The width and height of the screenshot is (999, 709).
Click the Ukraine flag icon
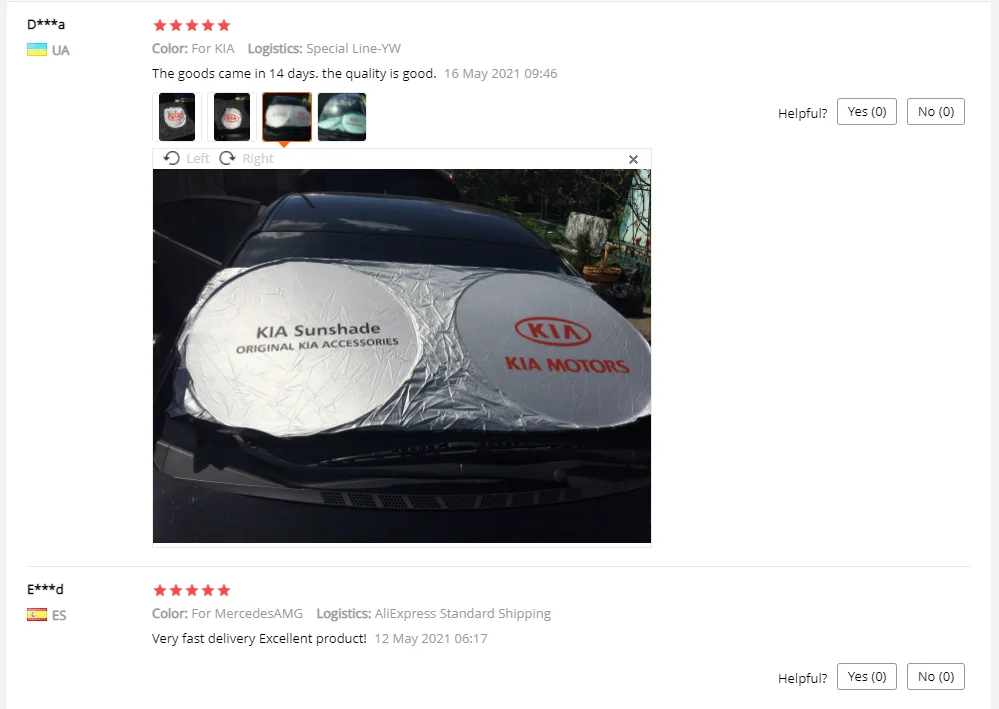36,50
